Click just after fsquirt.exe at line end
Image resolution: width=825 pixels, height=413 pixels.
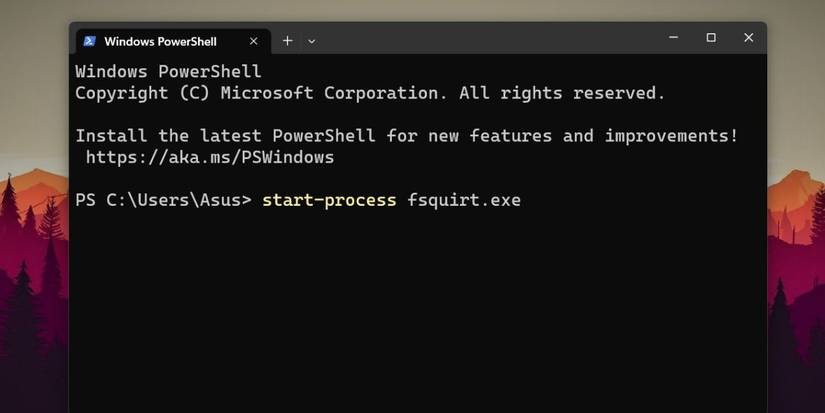pos(527,200)
